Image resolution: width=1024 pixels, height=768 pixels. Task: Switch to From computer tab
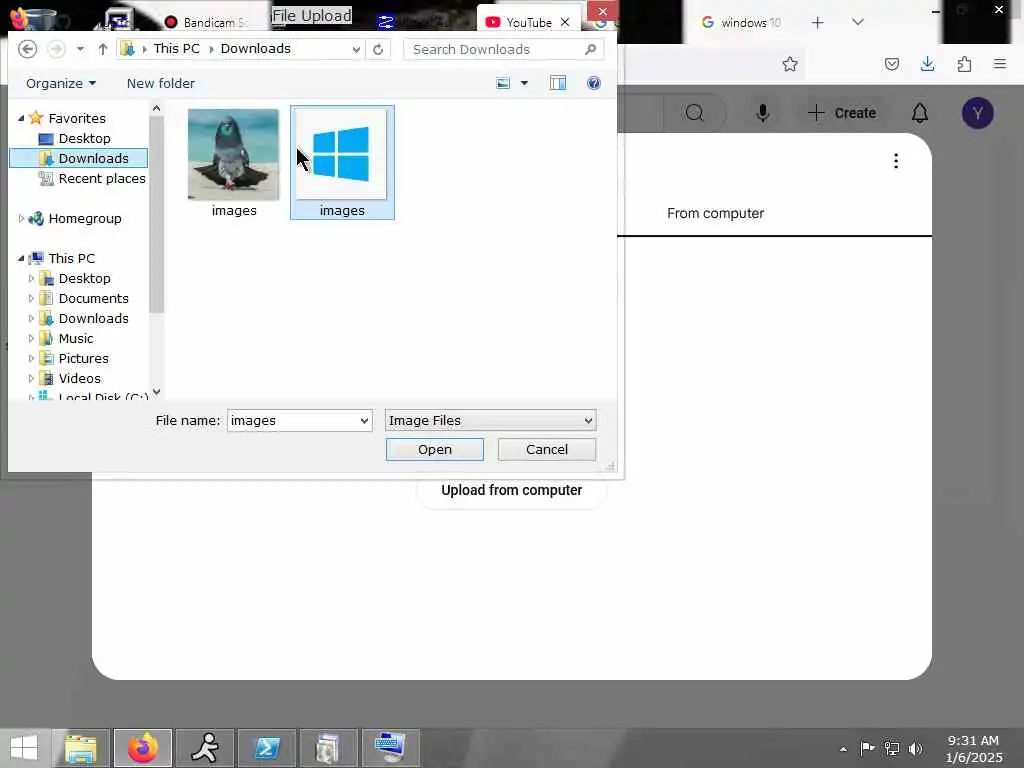[715, 214]
